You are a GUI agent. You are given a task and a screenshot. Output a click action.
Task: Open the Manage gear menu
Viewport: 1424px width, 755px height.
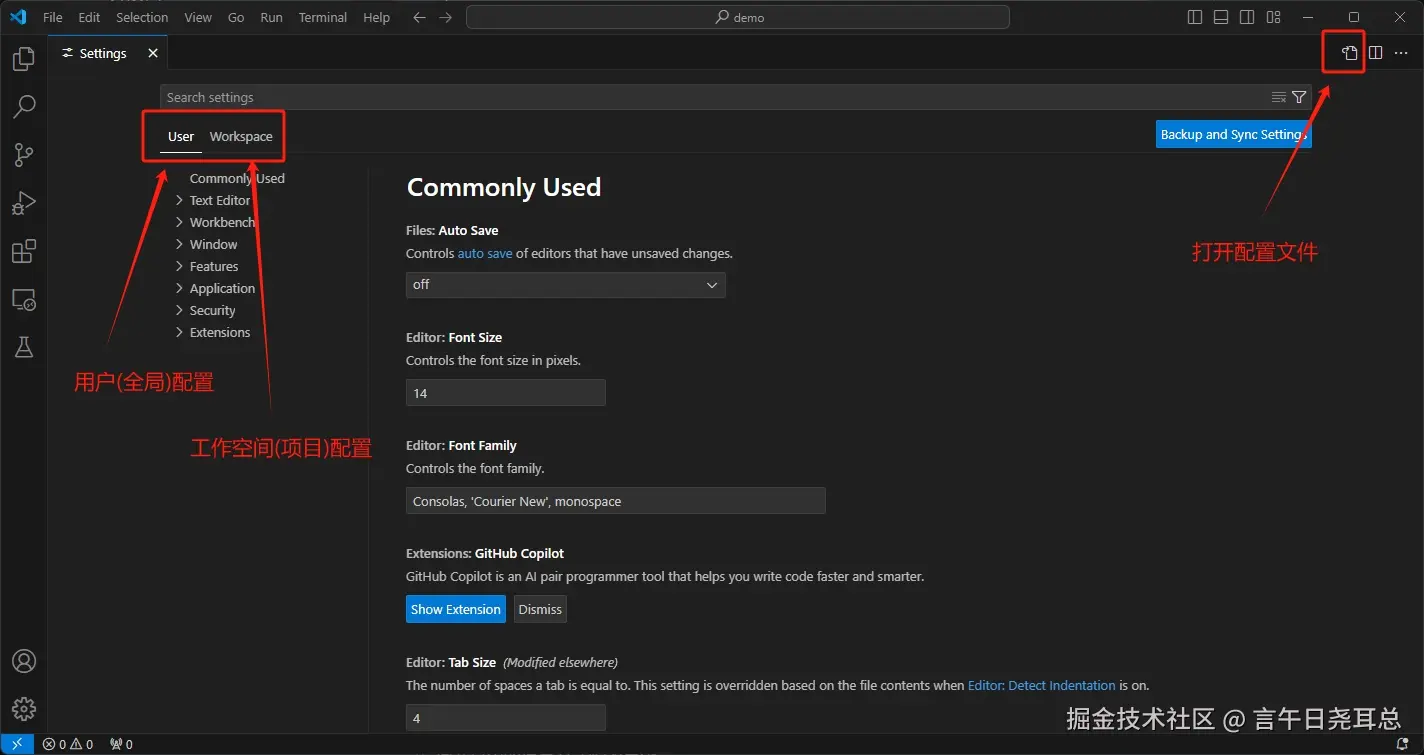23,709
